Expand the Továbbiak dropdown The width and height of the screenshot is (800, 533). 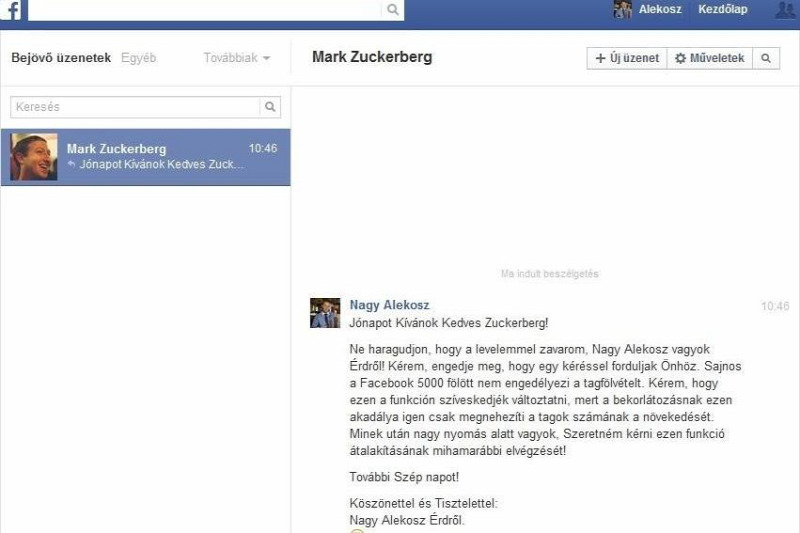pos(237,58)
